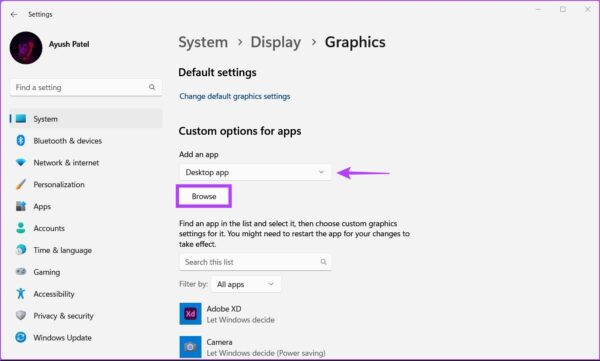Open Change default graphics settings link
Viewport: 600px width, 361px height.
tap(235, 96)
